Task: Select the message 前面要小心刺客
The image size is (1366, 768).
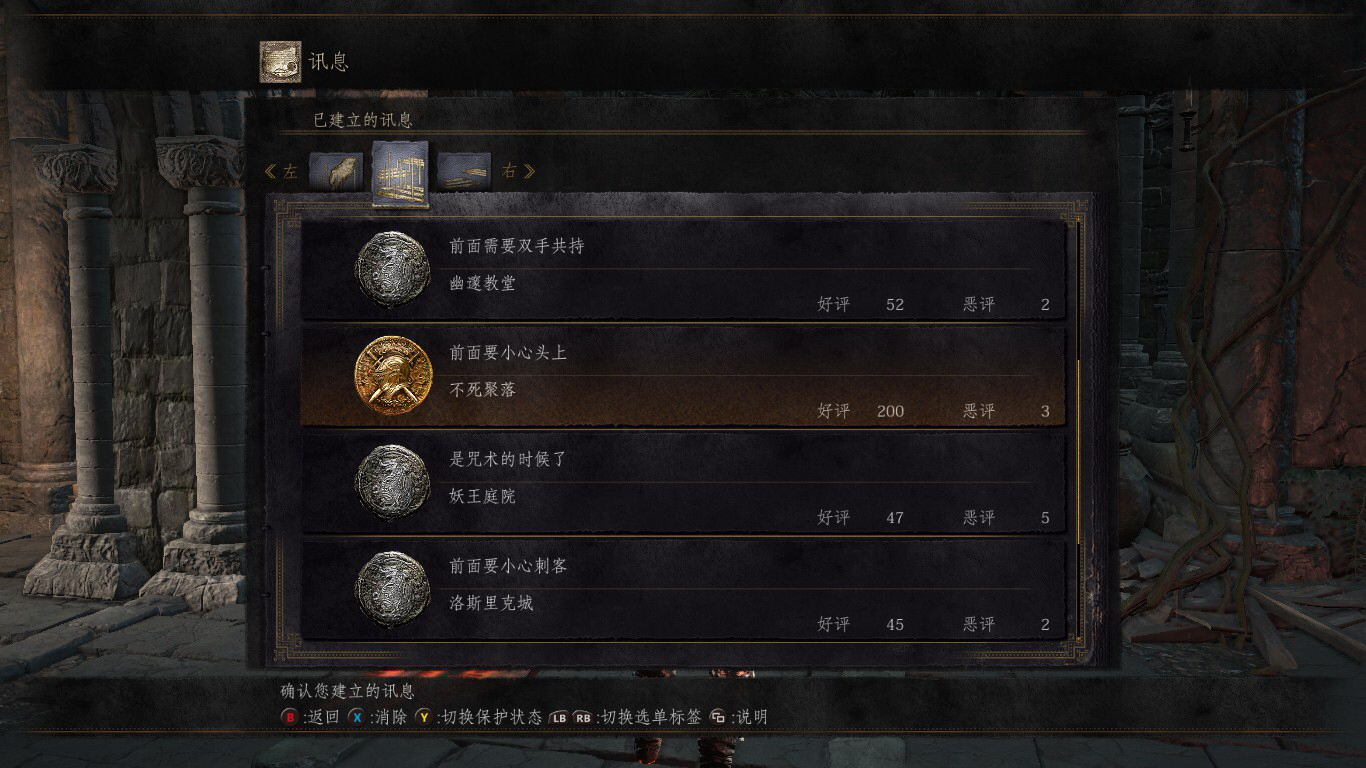Action: pos(683,589)
